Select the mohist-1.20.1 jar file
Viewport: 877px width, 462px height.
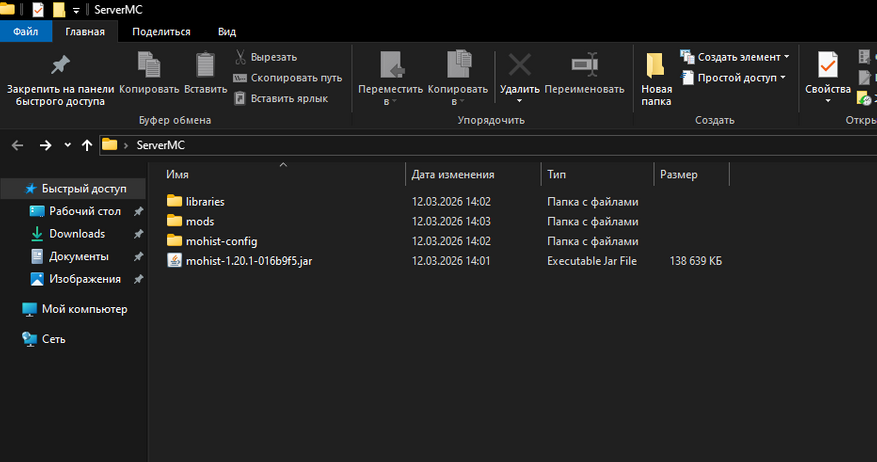248,261
